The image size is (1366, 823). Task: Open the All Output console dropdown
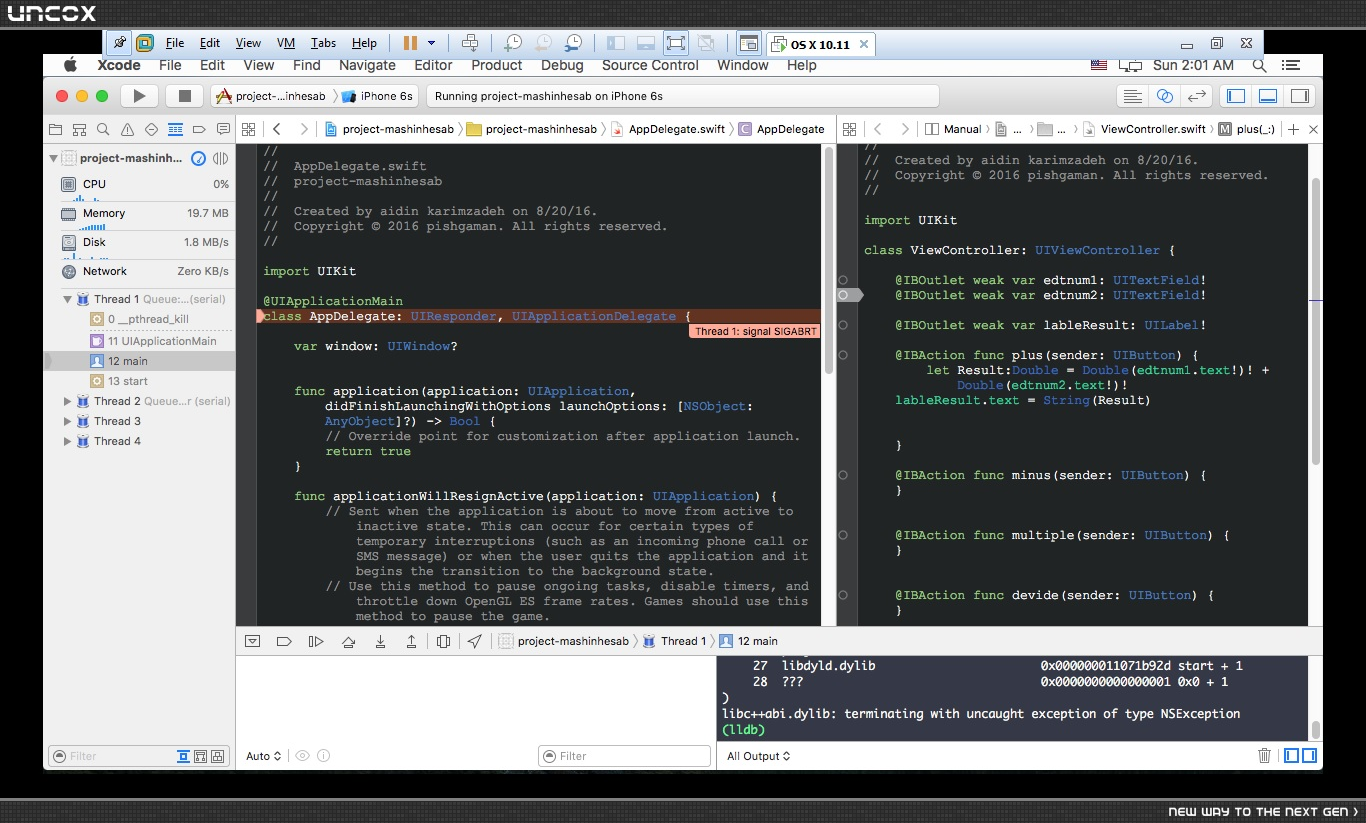tap(758, 756)
